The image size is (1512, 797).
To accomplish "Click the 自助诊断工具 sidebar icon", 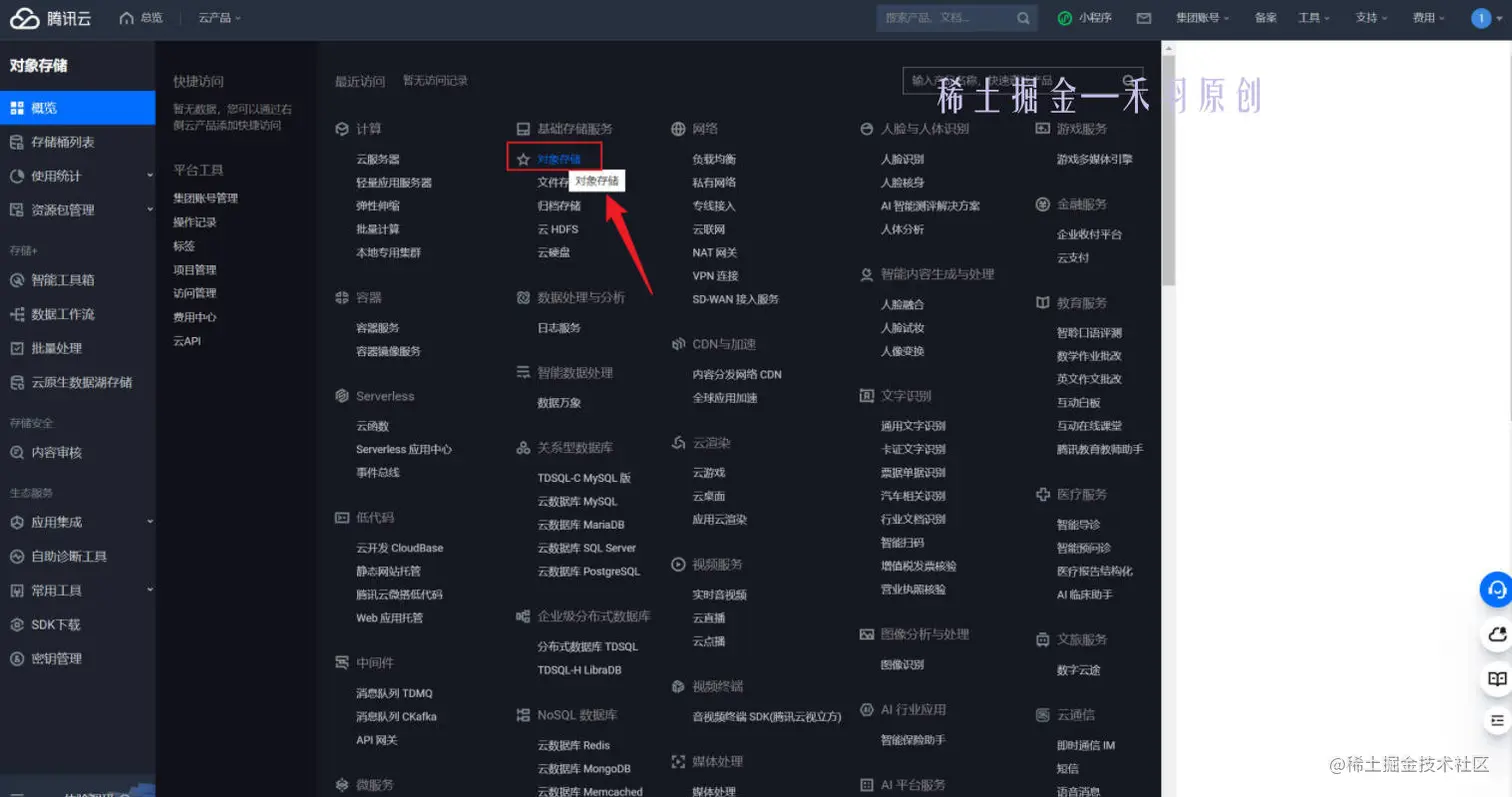I will click(17, 556).
